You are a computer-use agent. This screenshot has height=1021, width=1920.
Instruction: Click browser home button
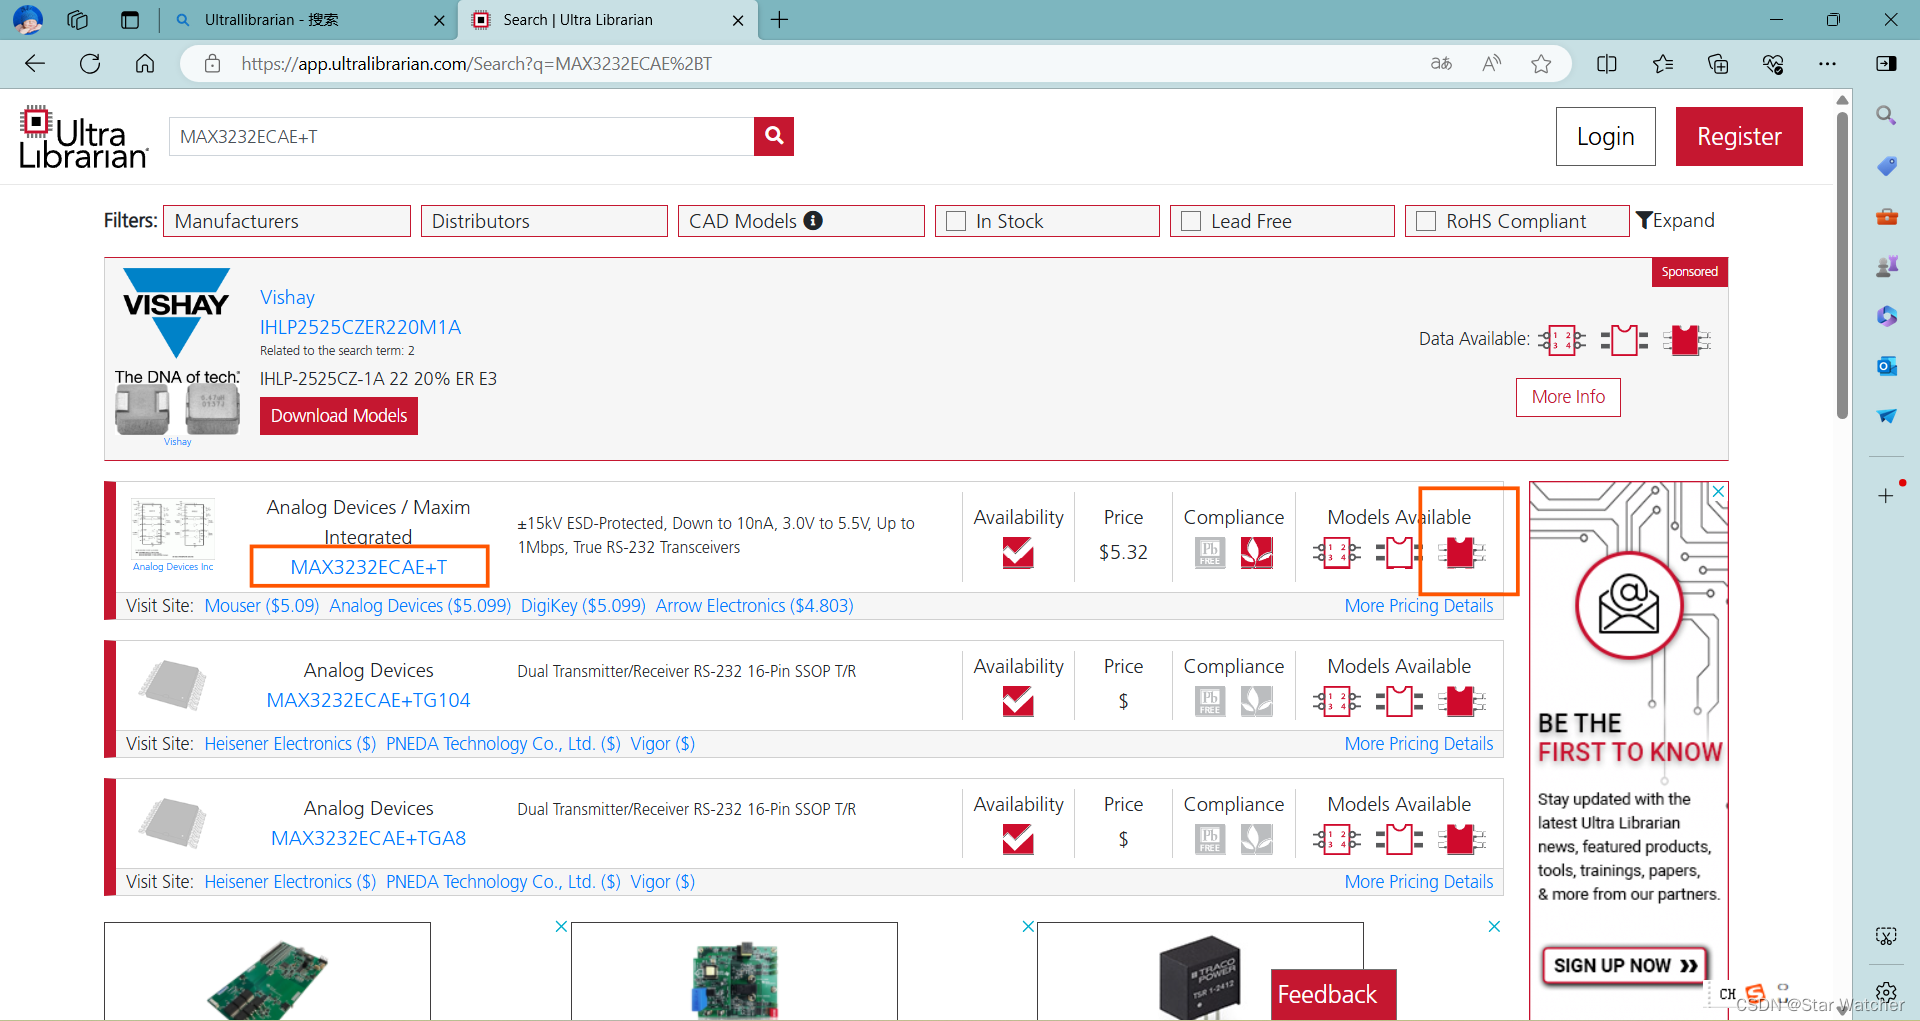coord(145,64)
